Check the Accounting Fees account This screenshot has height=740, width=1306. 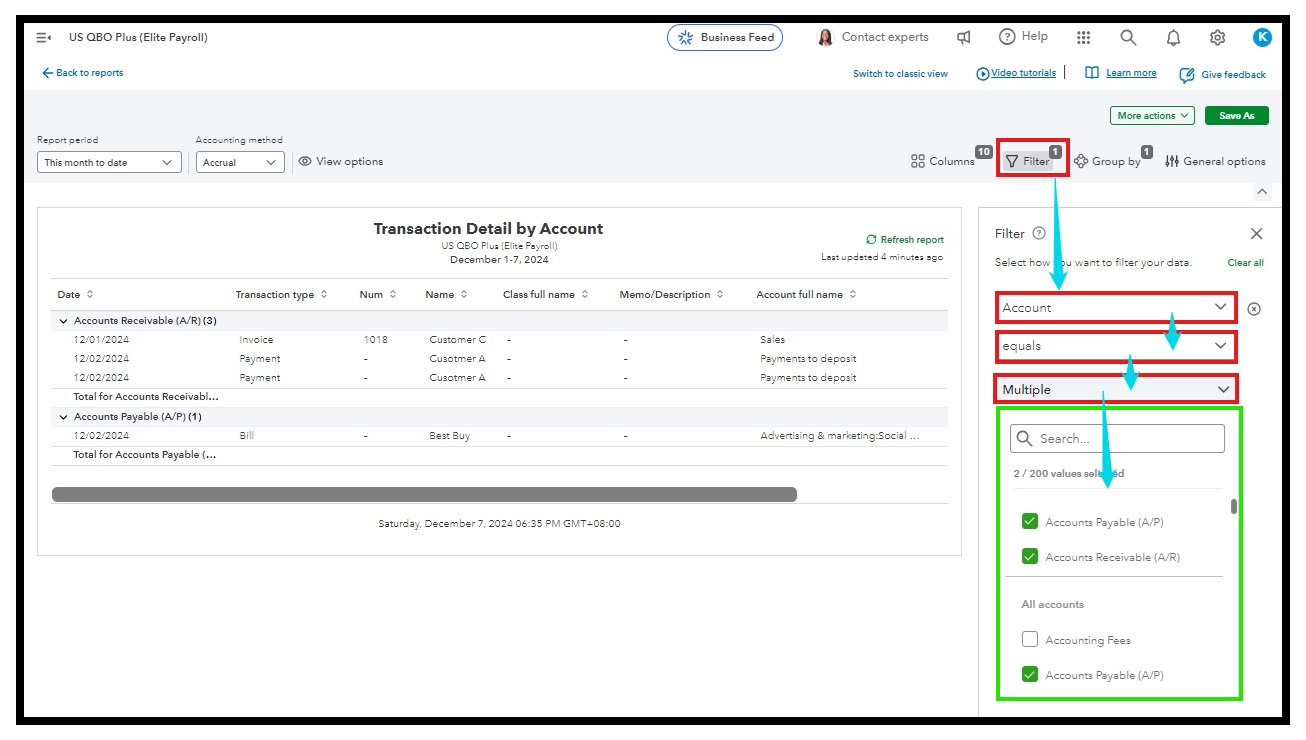point(1029,639)
